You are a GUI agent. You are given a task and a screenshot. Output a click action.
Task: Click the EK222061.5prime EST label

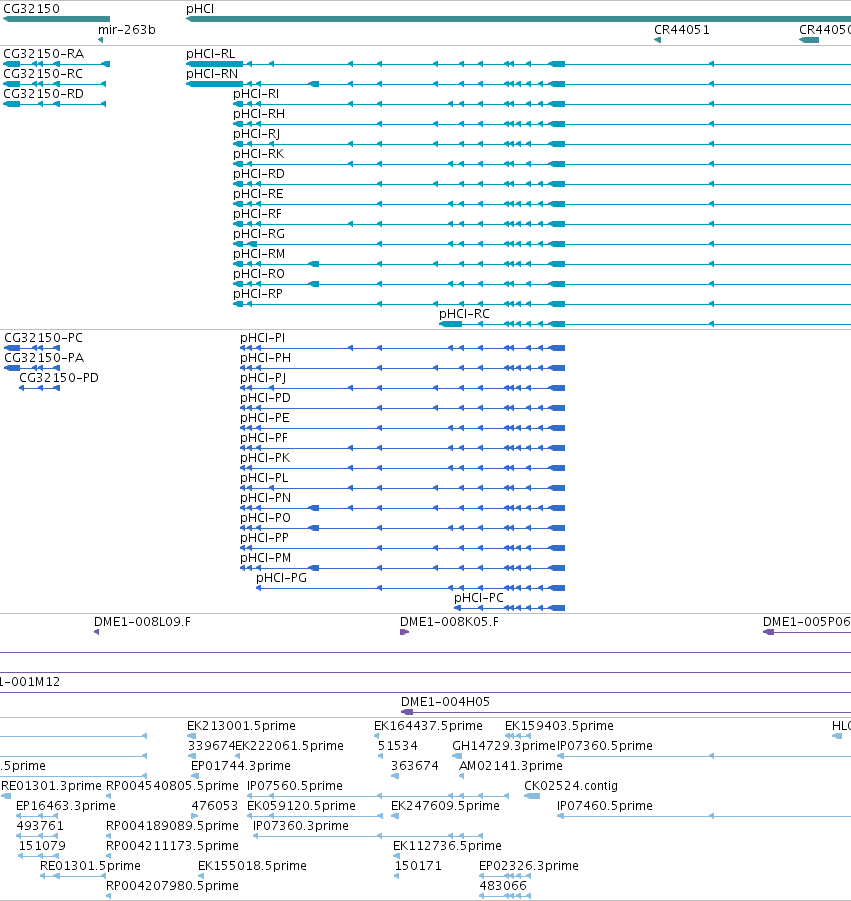pos(290,746)
